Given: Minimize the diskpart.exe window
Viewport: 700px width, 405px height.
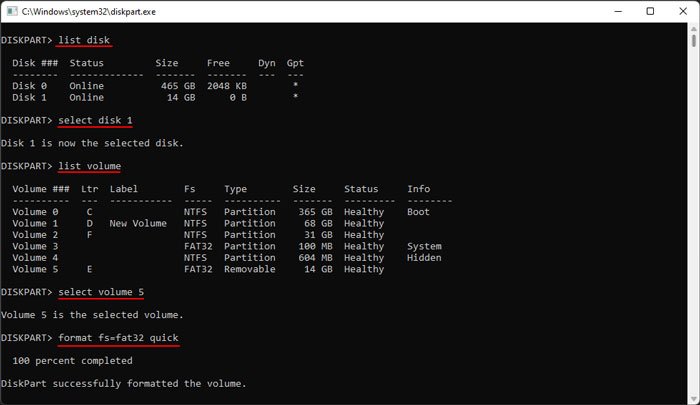Looking at the screenshot, I should [618, 11].
